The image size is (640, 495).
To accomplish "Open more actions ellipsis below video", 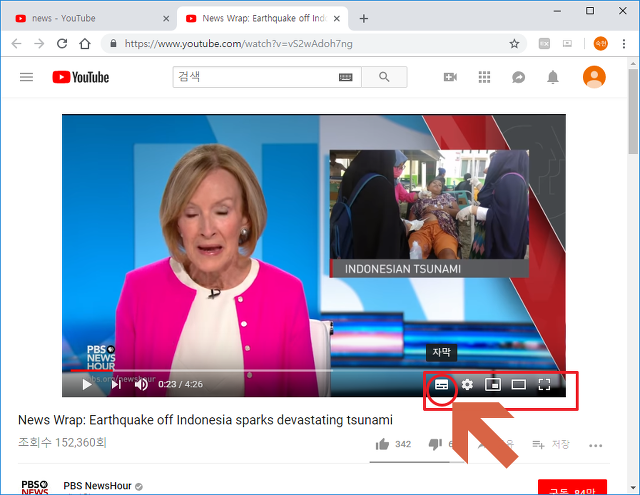I will pos(596,445).
